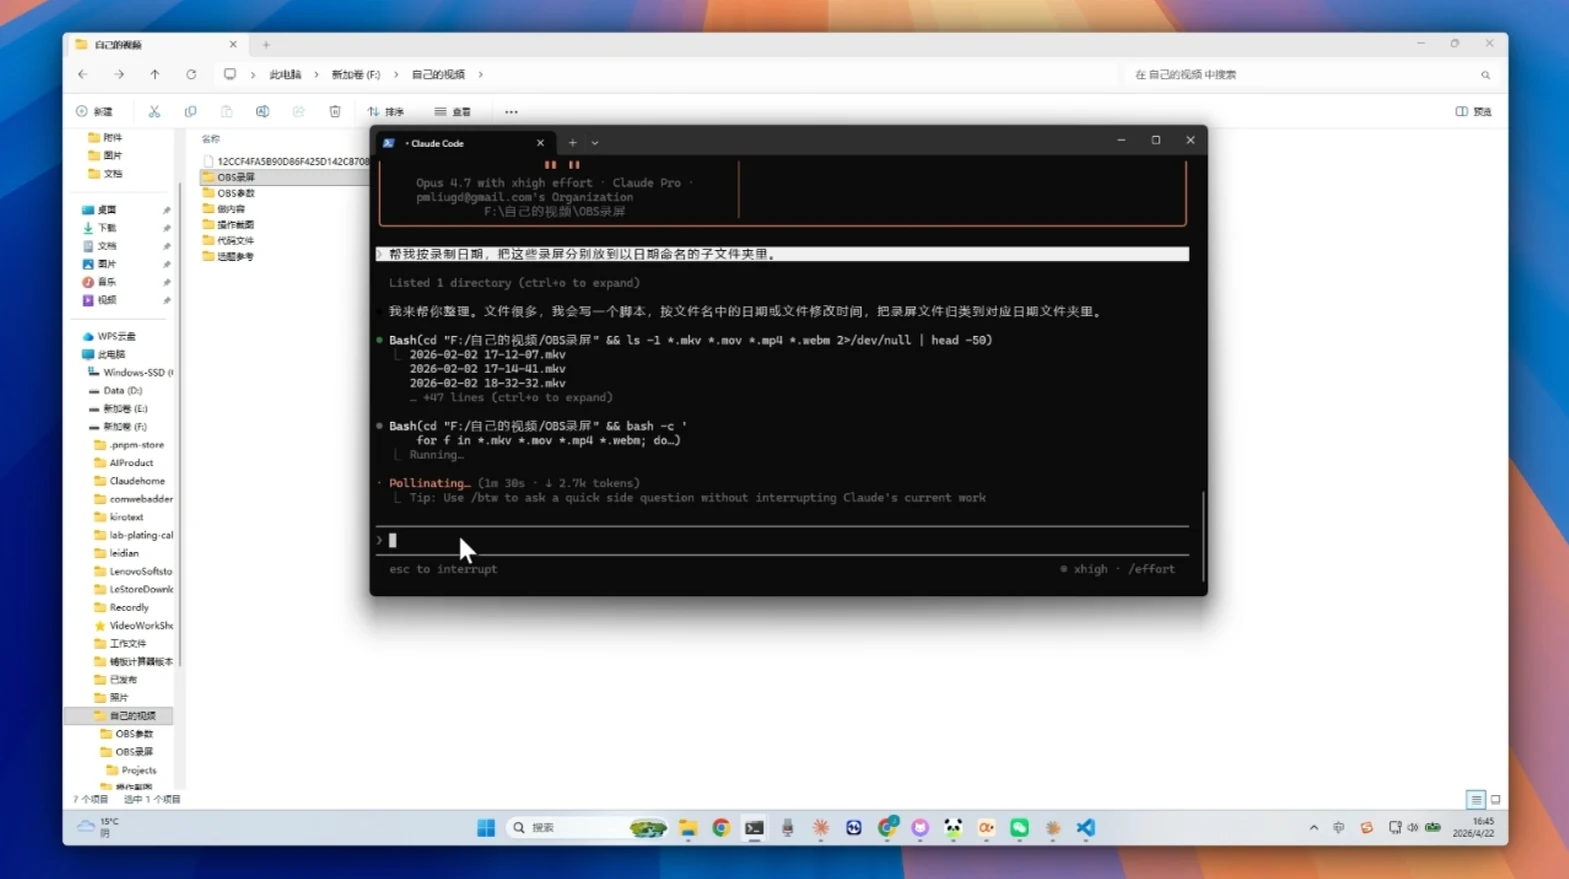Image resolution: width=1569 pixels, height=879 pixels.
Task: Open 视频 in quick access sidebar
Action: [x=107, y=300]
